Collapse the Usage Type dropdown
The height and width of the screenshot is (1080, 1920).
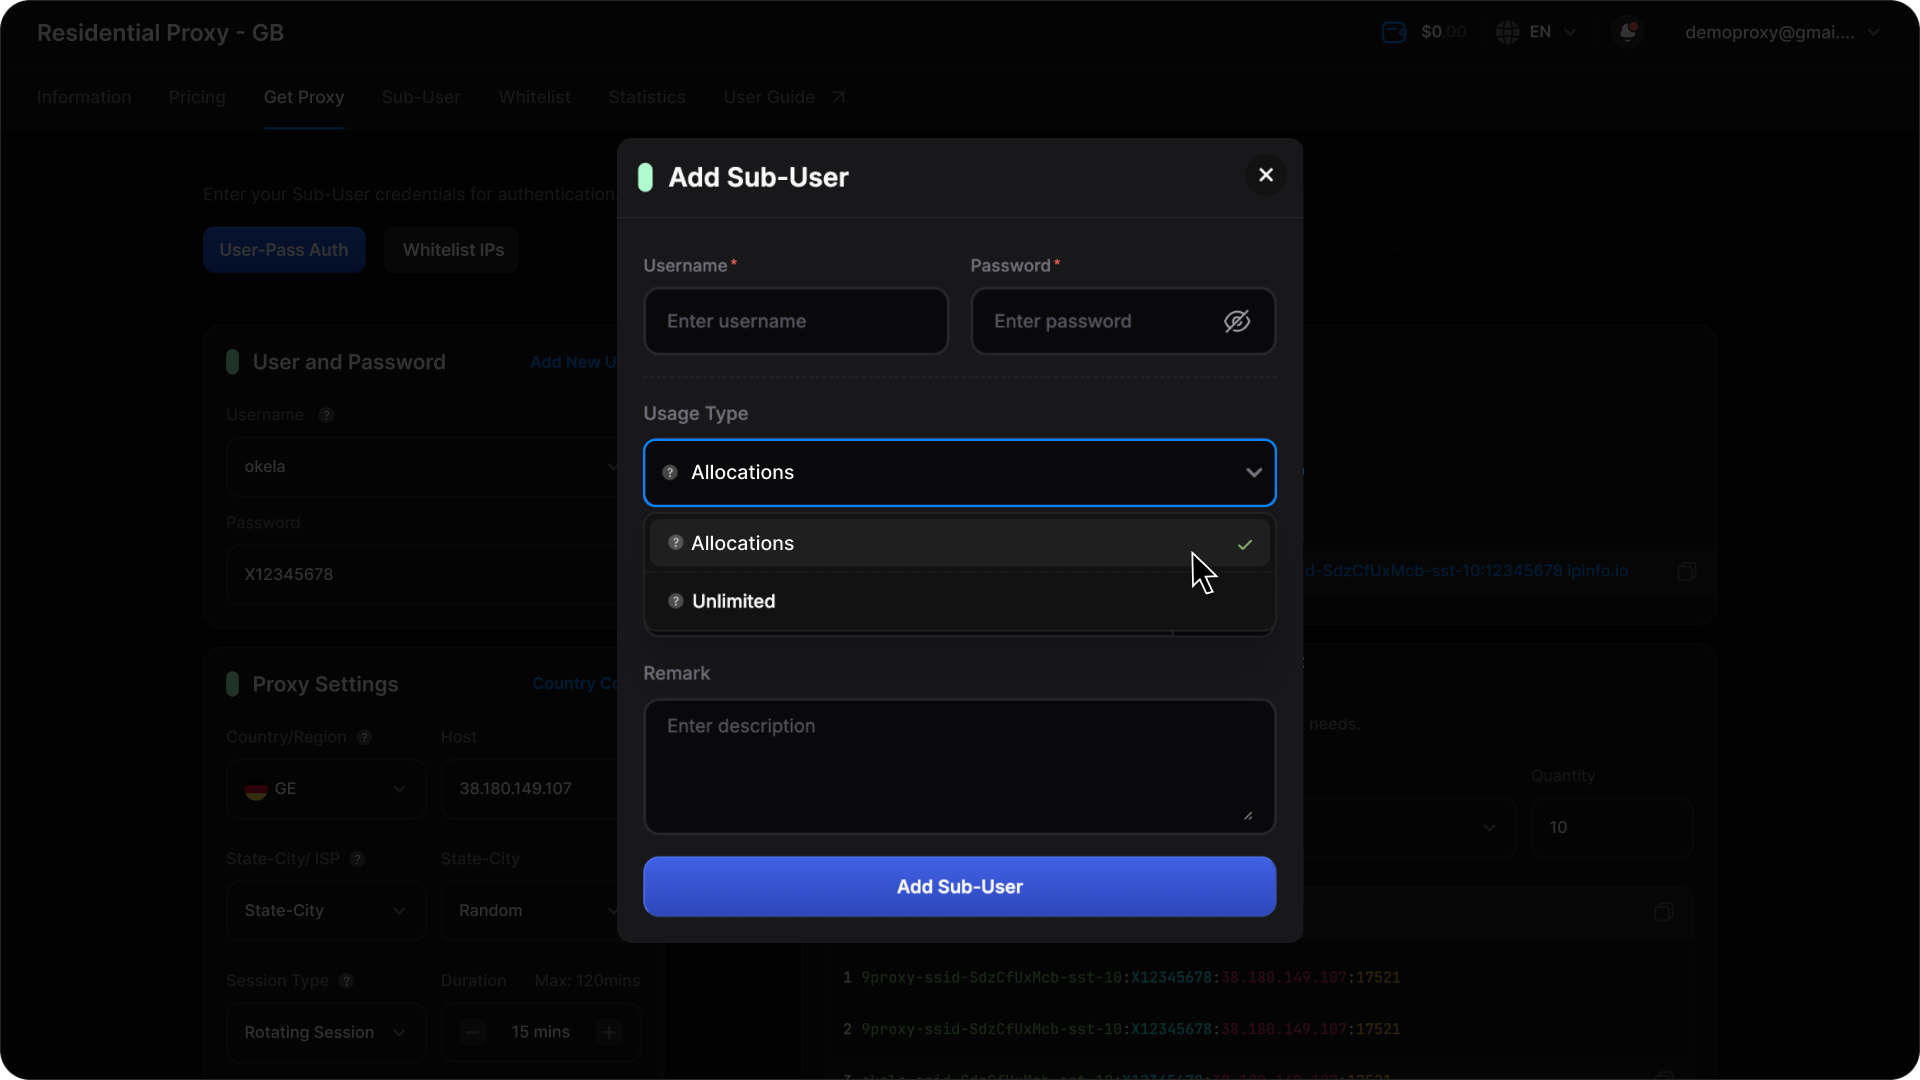click(x=1253, y=473)
